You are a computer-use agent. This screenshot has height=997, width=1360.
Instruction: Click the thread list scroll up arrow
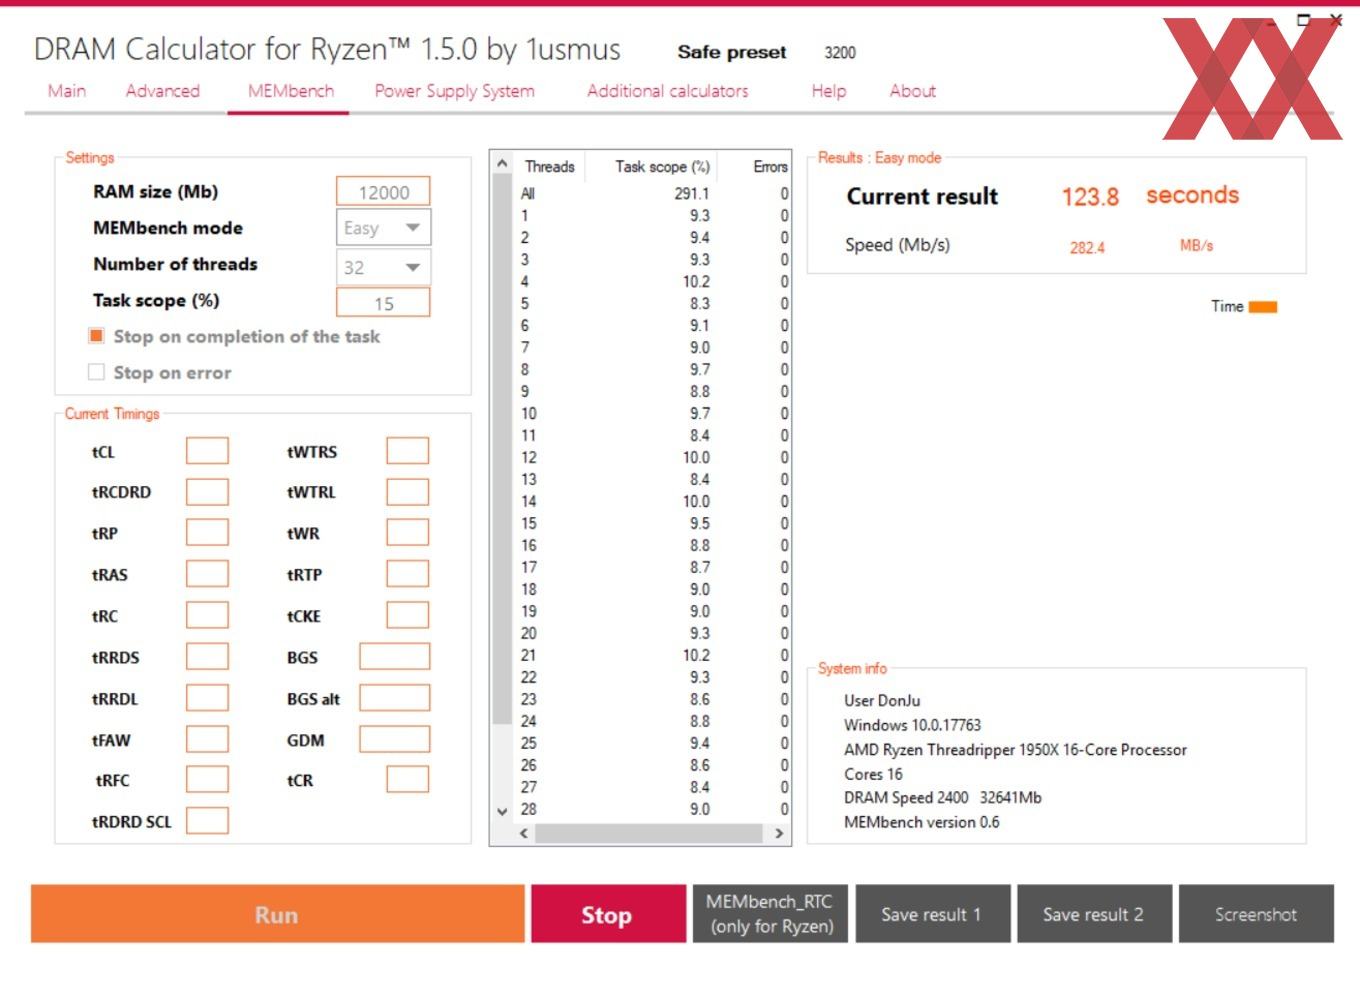502,163
